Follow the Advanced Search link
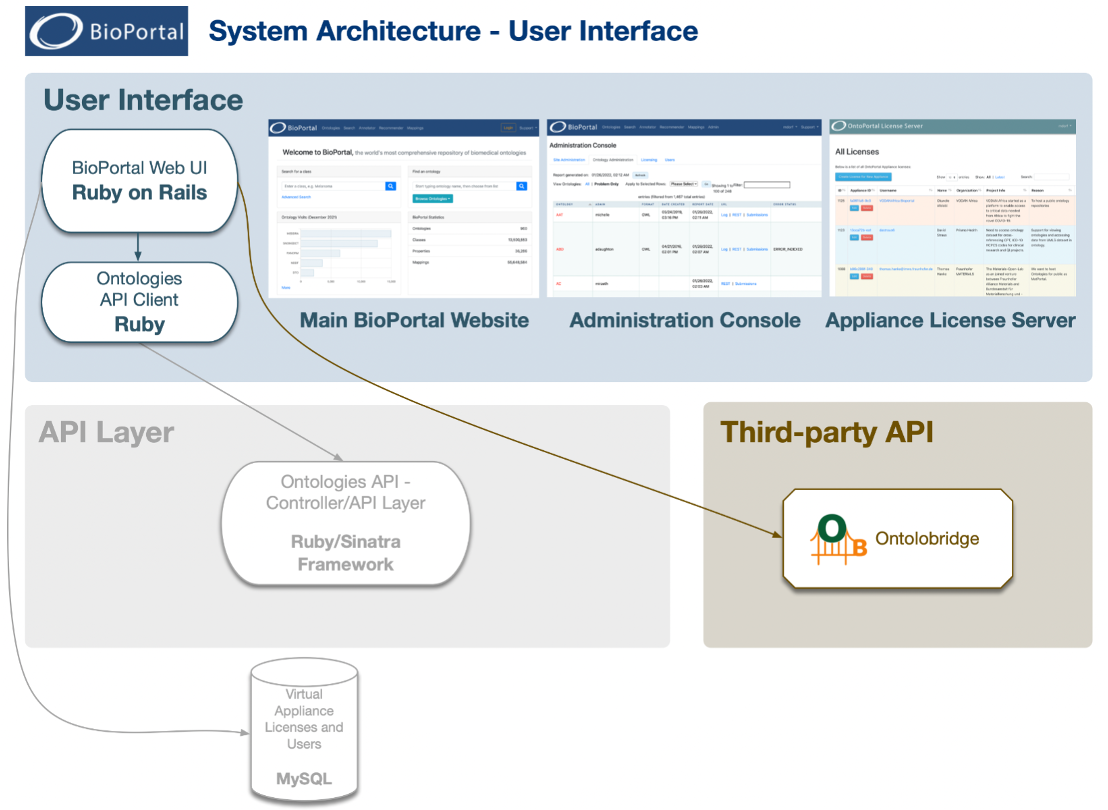The image size is (1108, 810). pyautogui.click(x=296, y=197)
